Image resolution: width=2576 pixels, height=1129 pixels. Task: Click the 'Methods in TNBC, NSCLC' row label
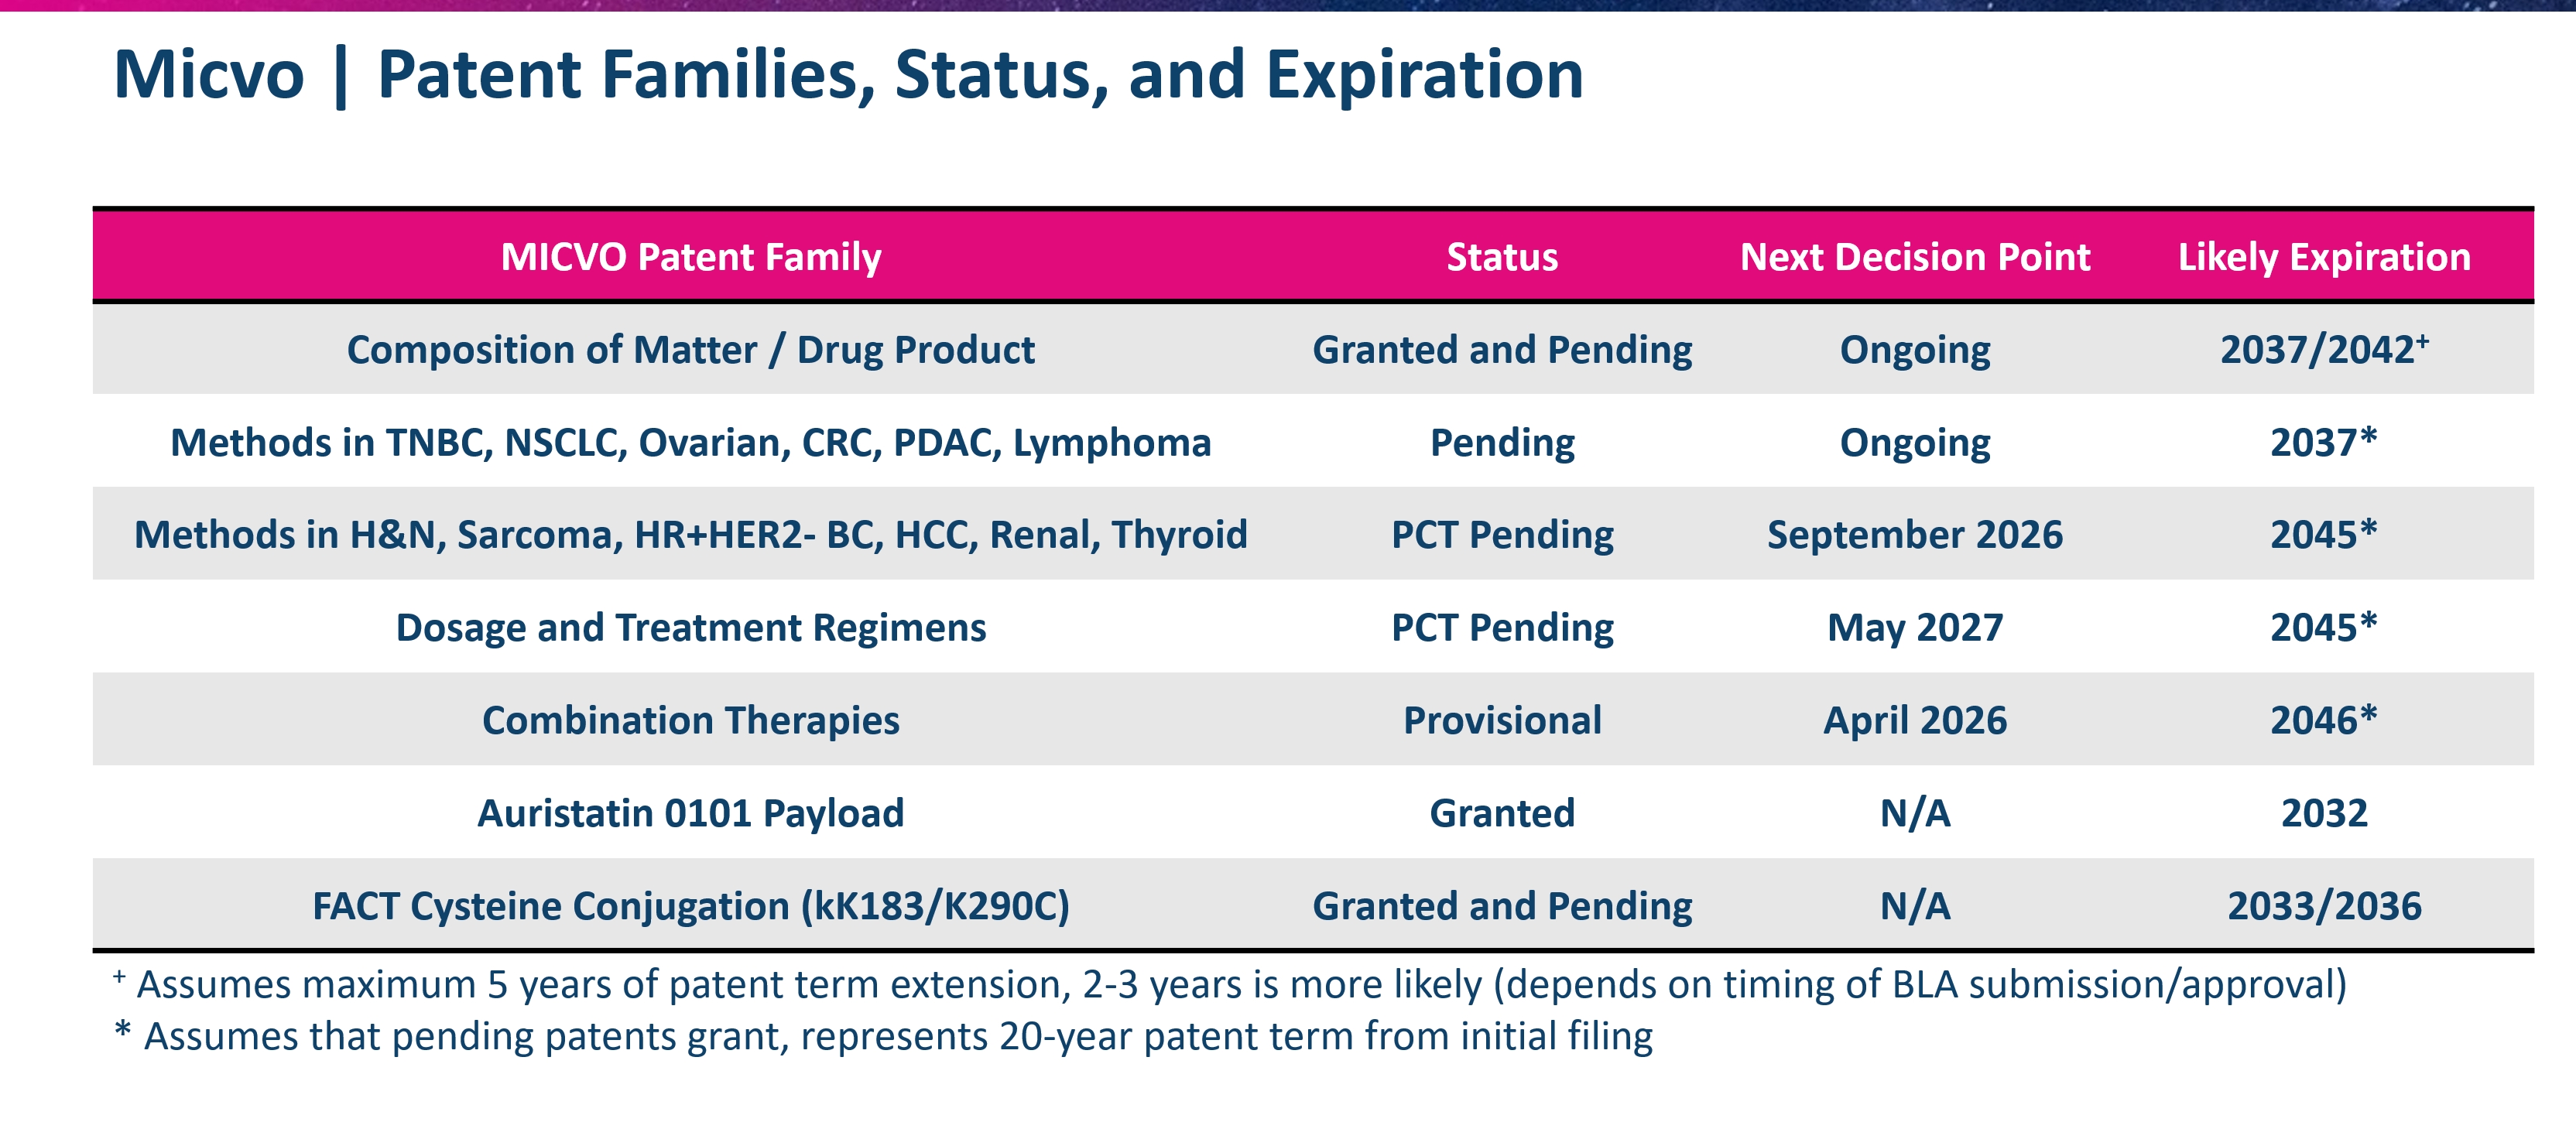pos(690,442)
